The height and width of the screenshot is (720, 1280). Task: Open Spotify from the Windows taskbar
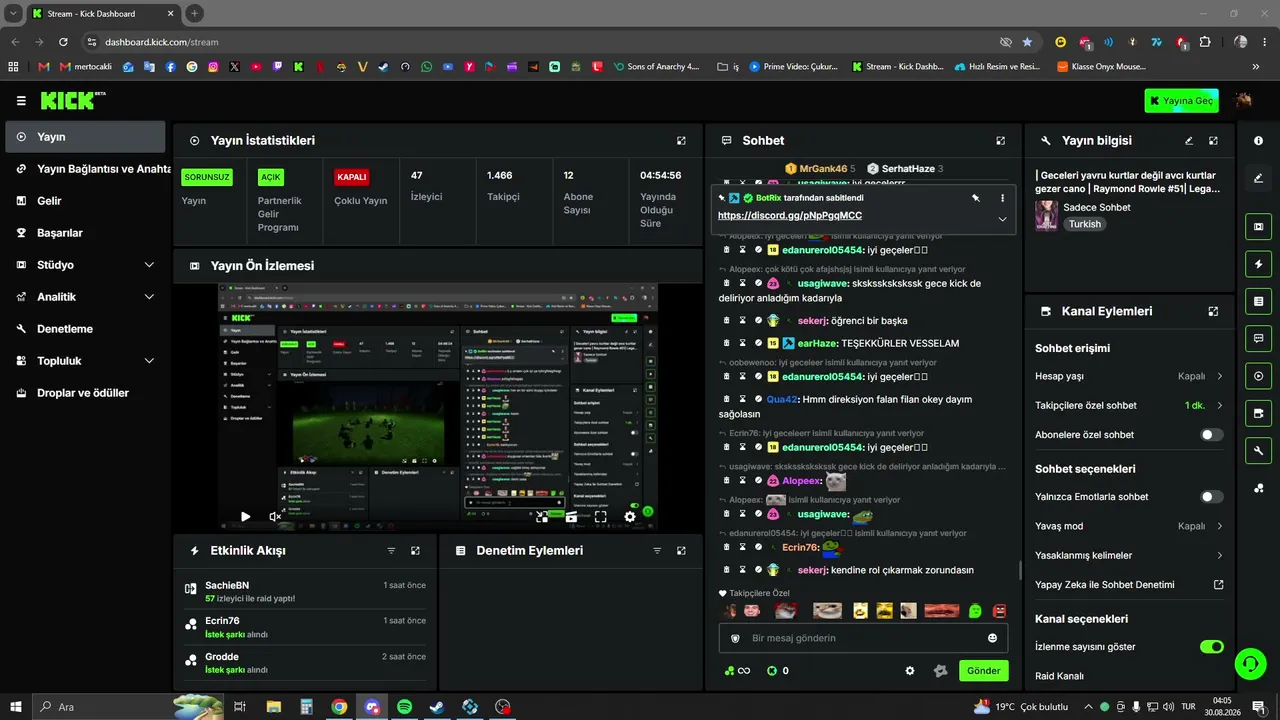(405, 707)
